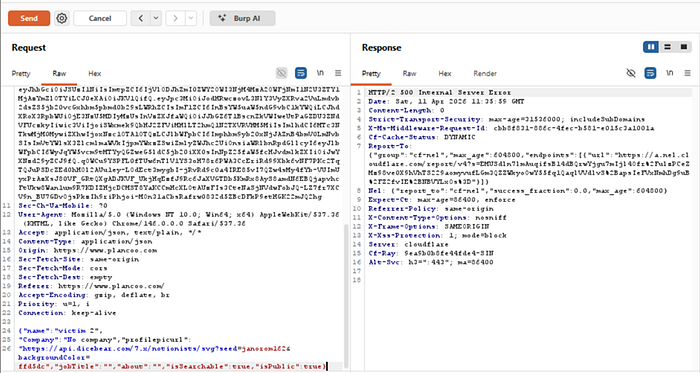Click the Referrer-Policy: same-origin response header
This screenshot has width=700, height=373.
(430, 209)
